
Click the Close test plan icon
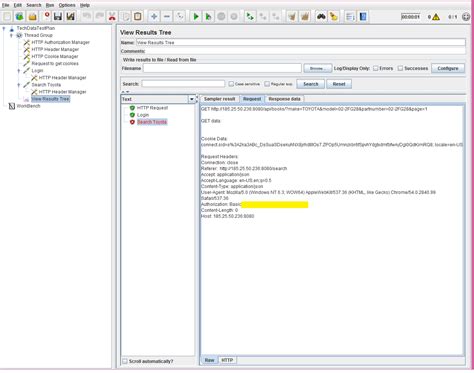pyautogui.click(x=46, y=16)
